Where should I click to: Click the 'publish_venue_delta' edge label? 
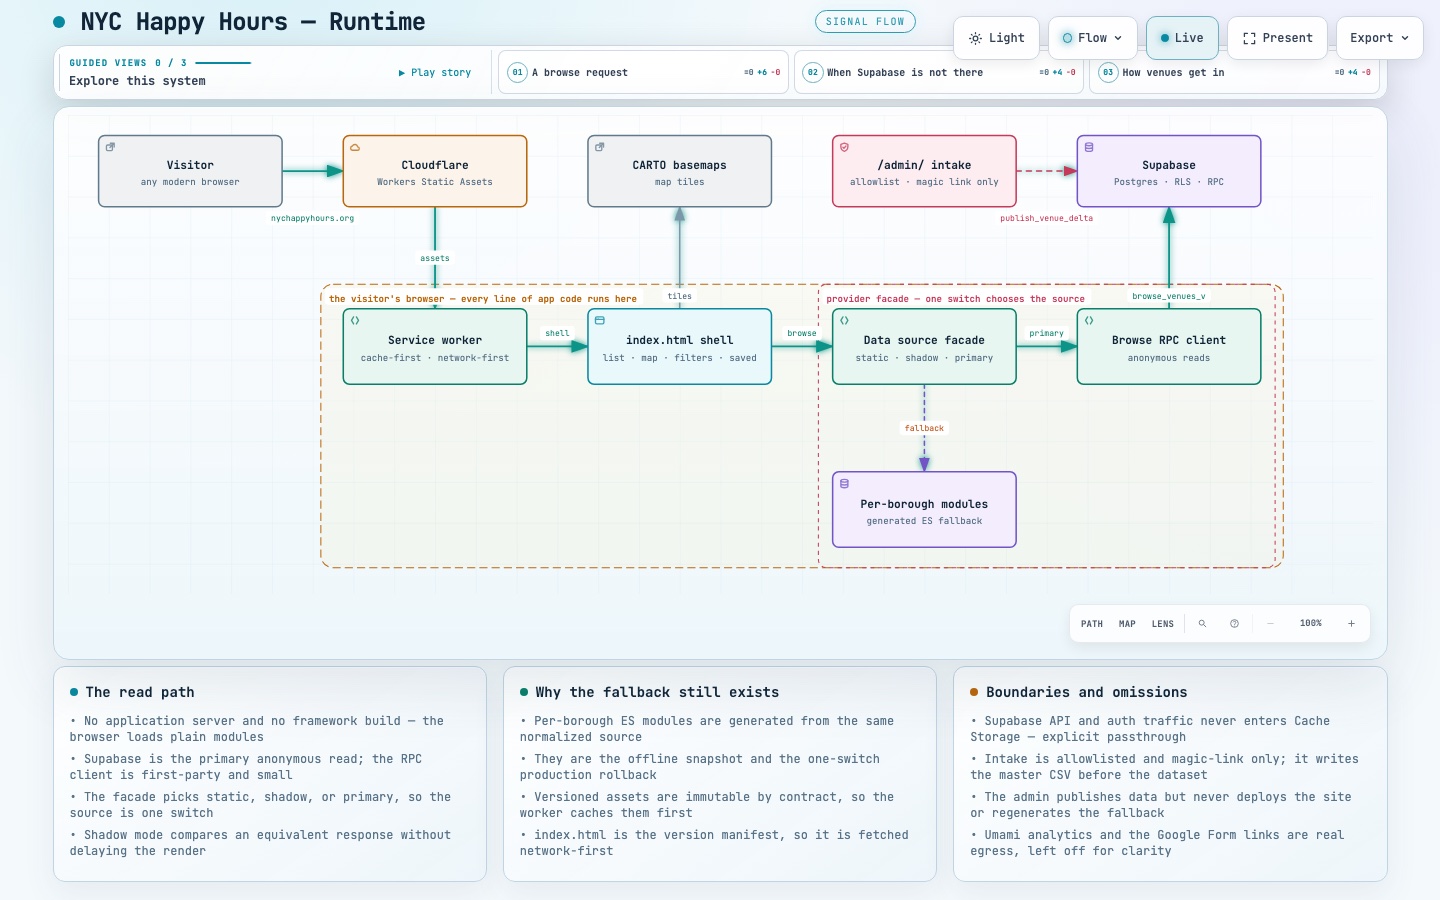(1046, 218)
